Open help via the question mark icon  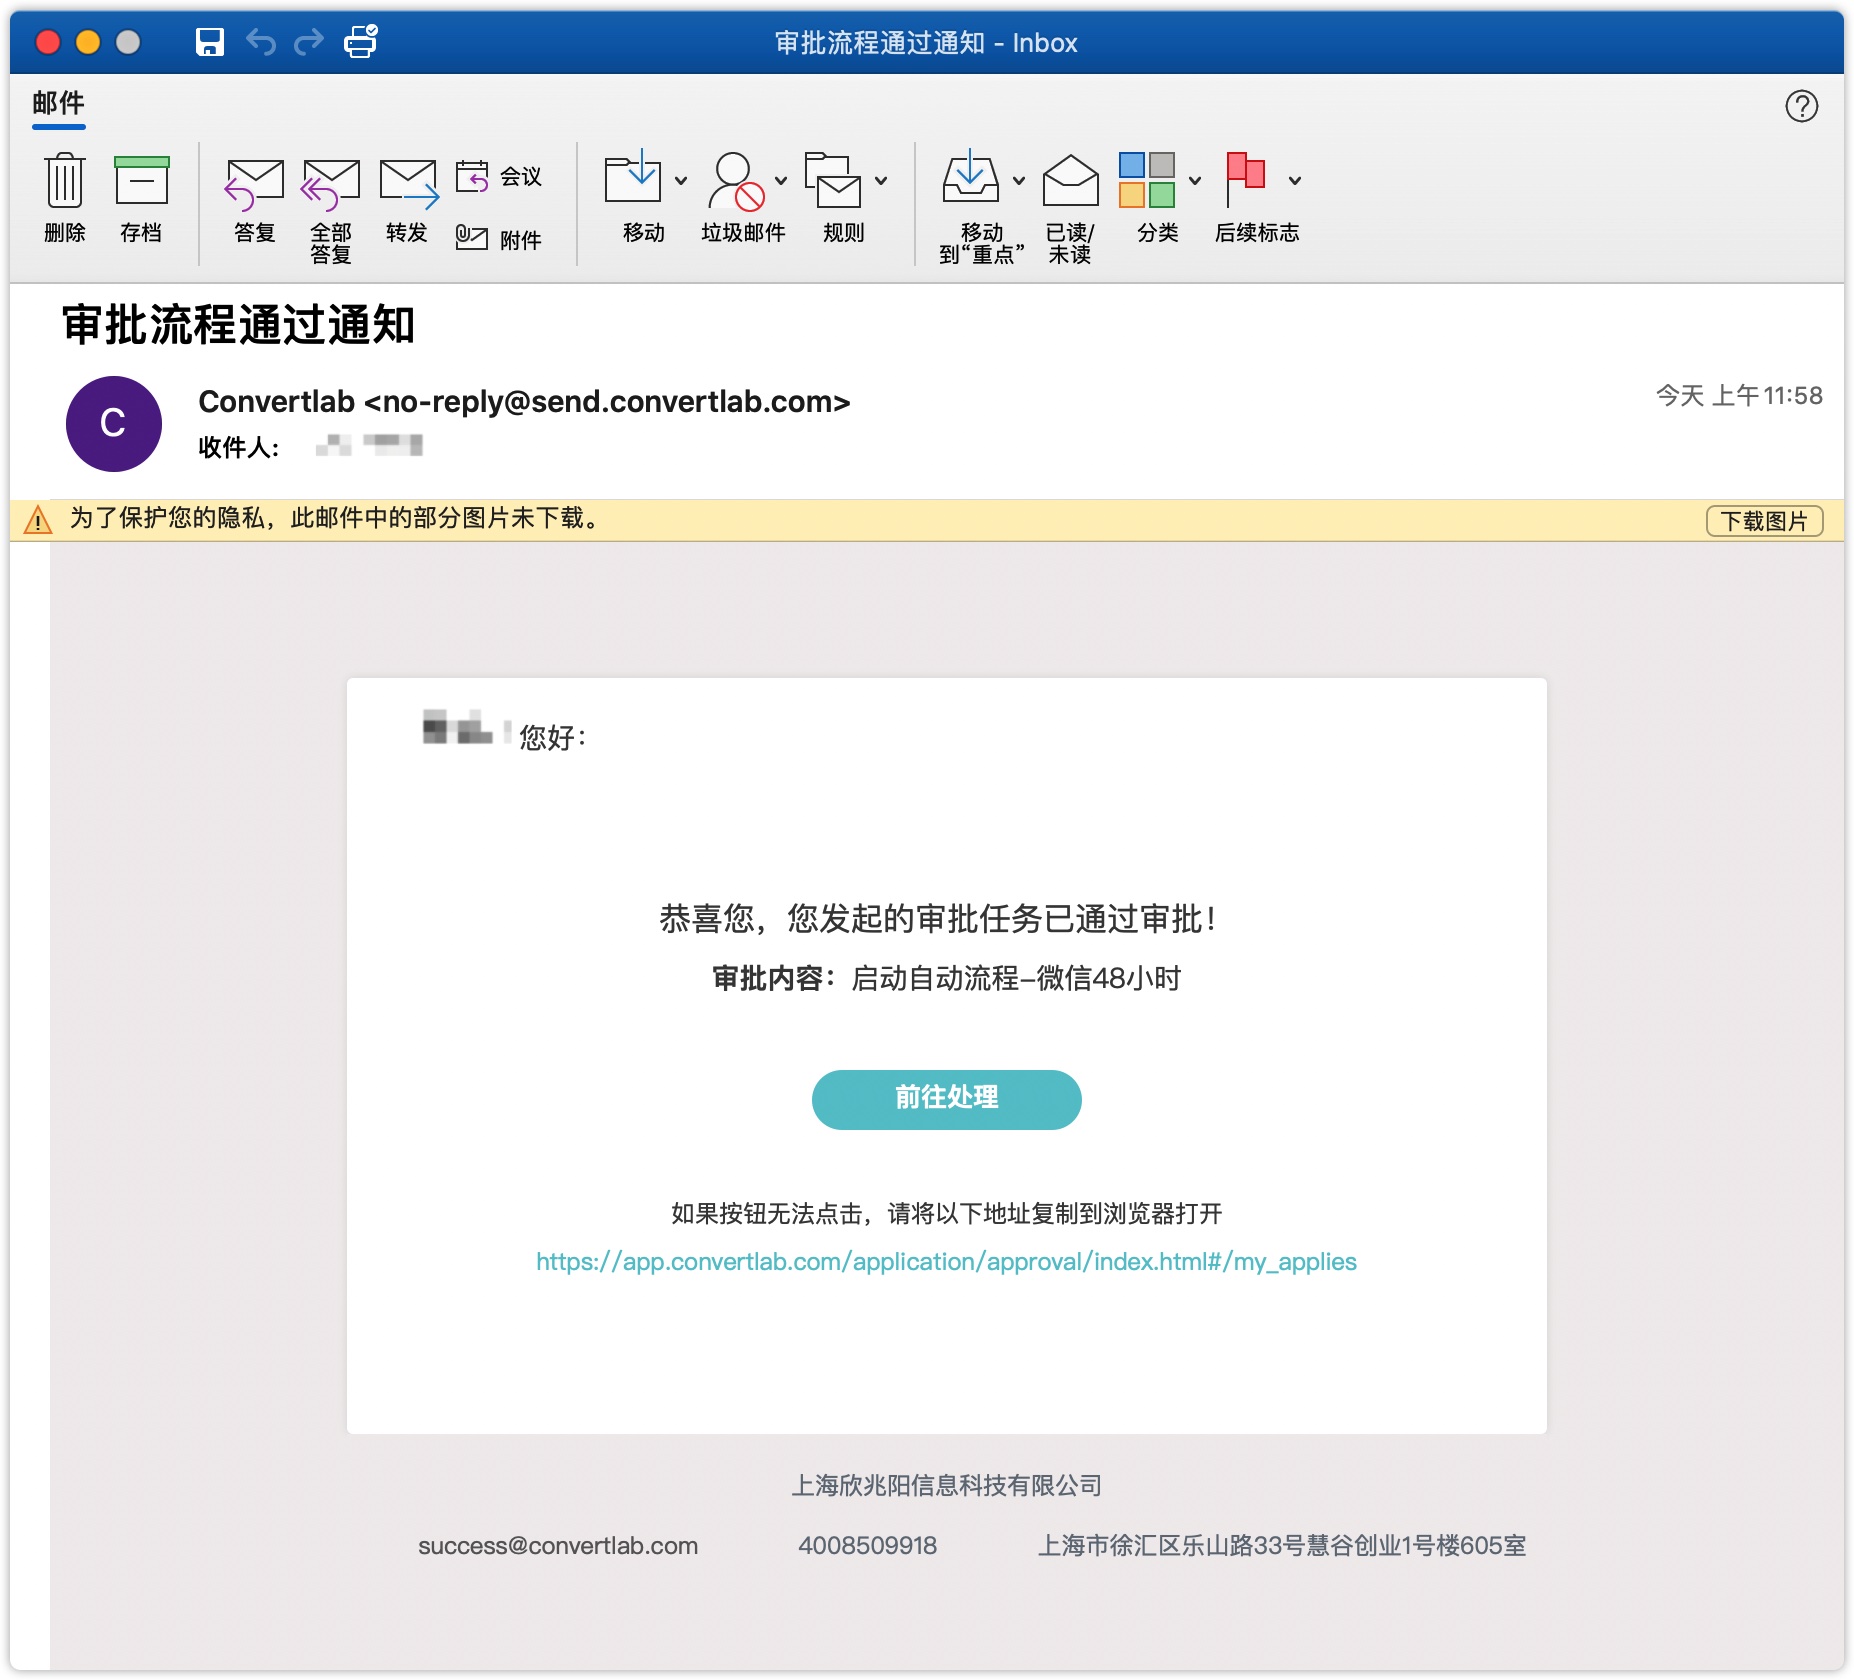pos(1802,106)
